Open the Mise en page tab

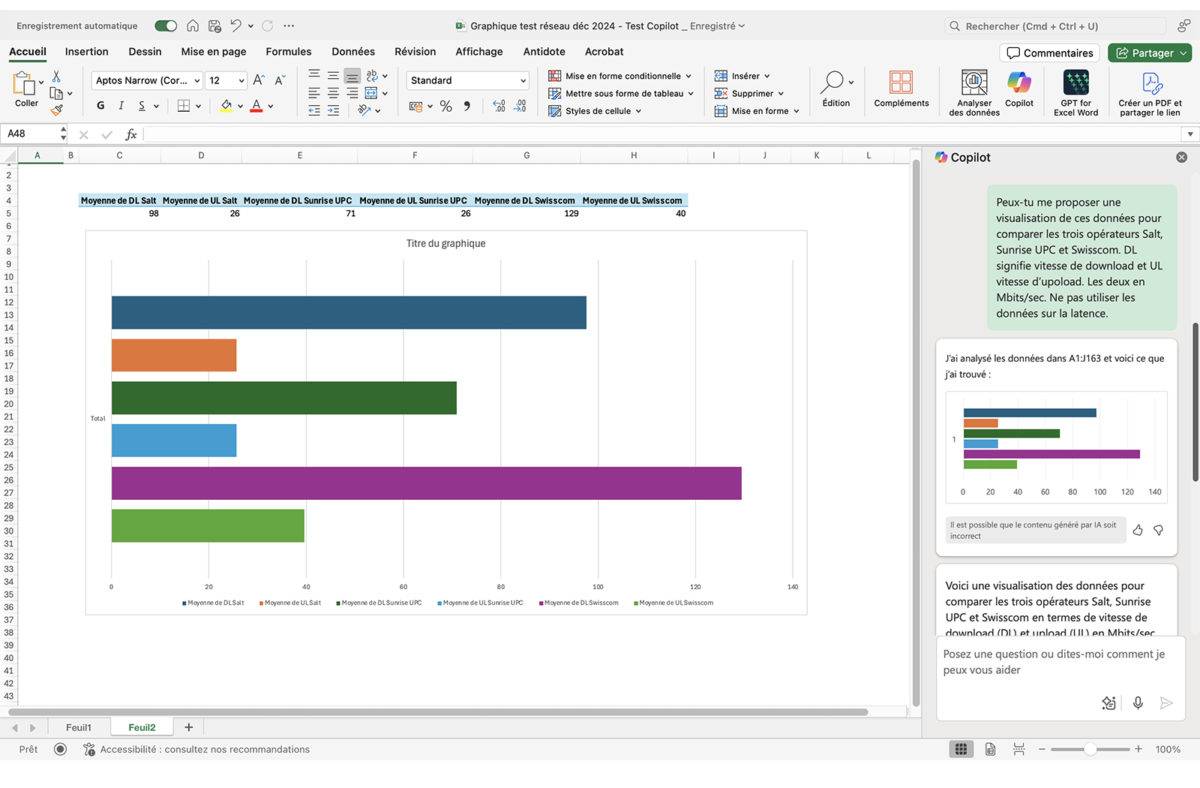tap(213, 52)
